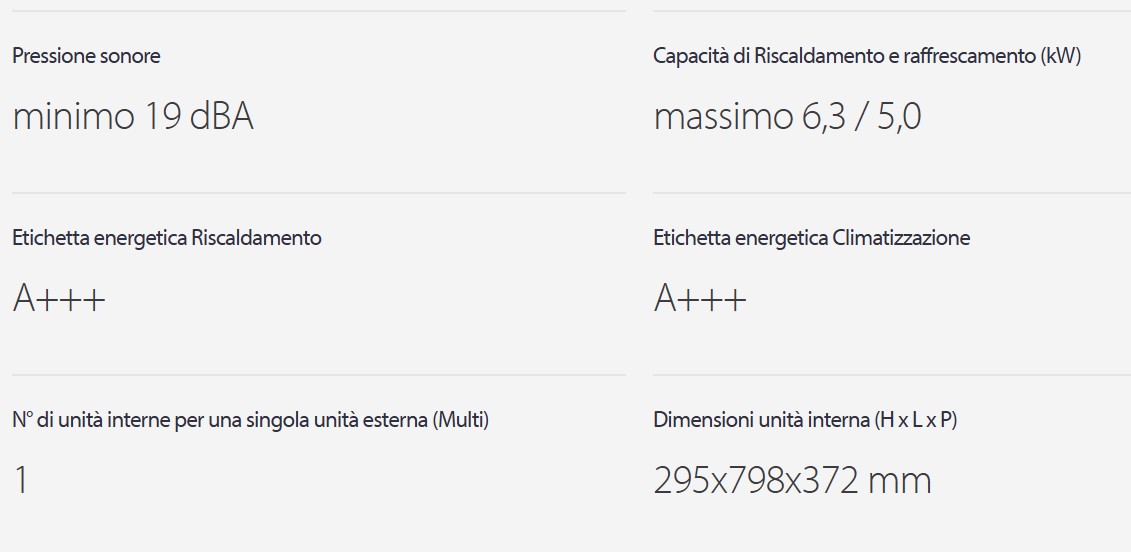Click the A+++ heating energy rating

[59, 299]
